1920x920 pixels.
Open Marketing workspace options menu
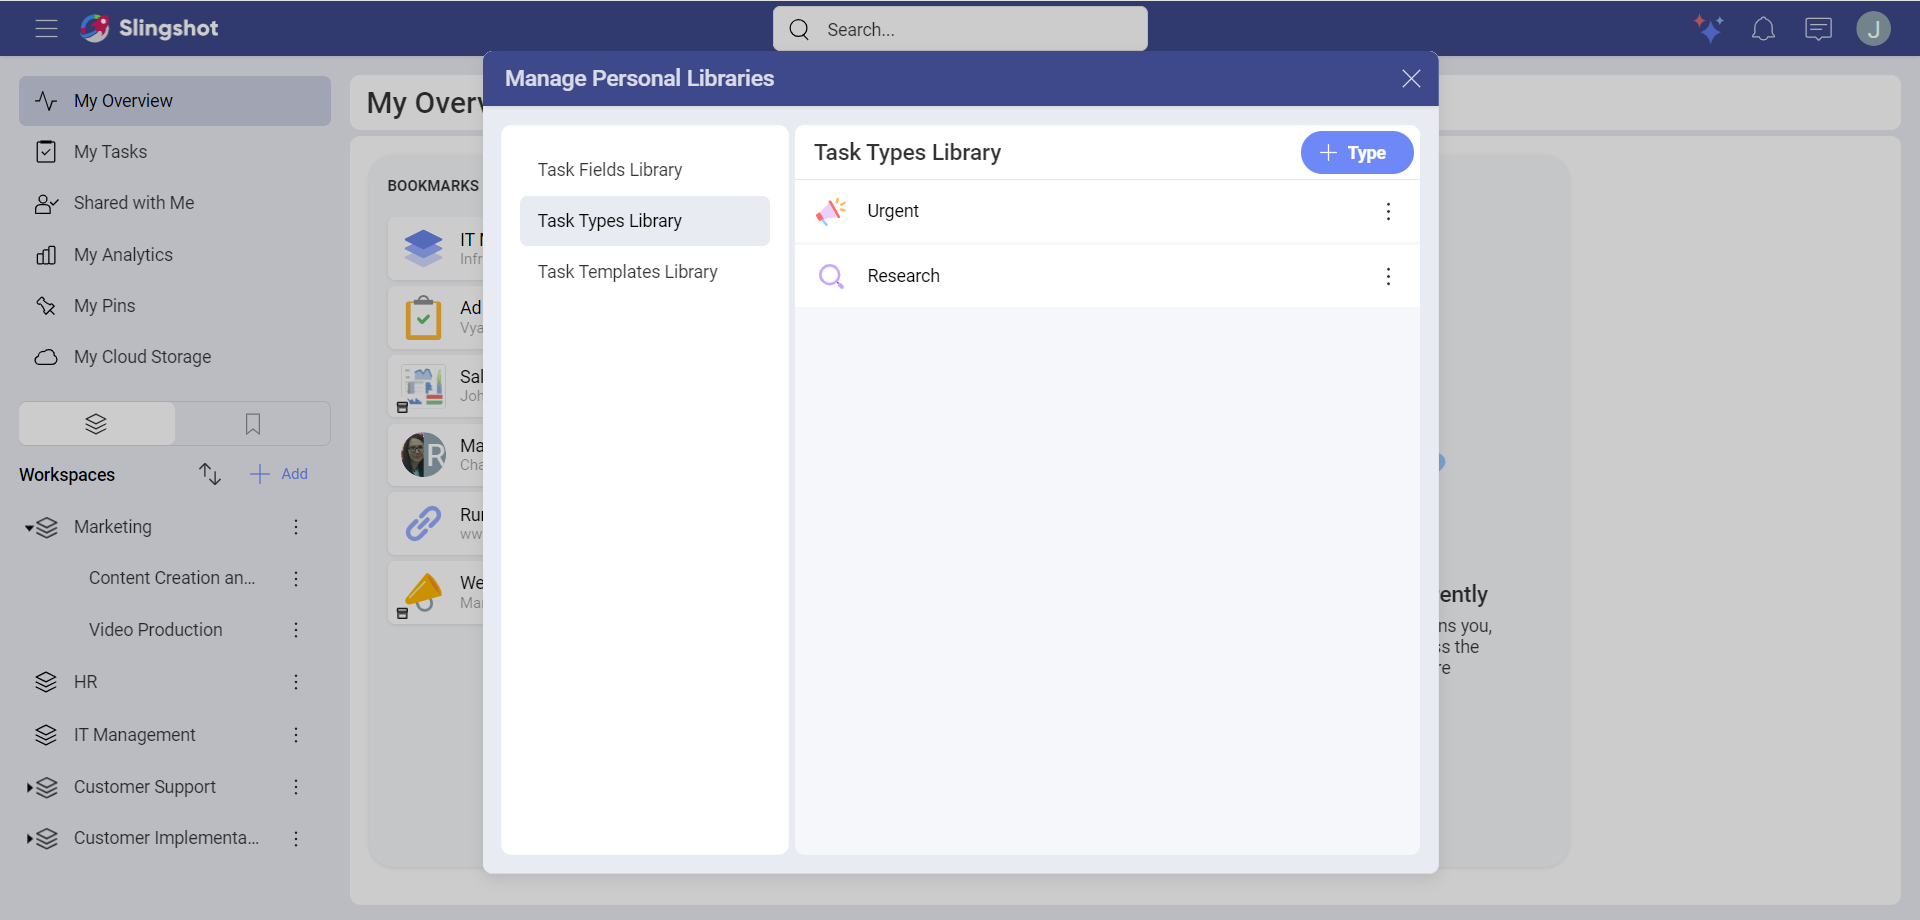point(296,527)
